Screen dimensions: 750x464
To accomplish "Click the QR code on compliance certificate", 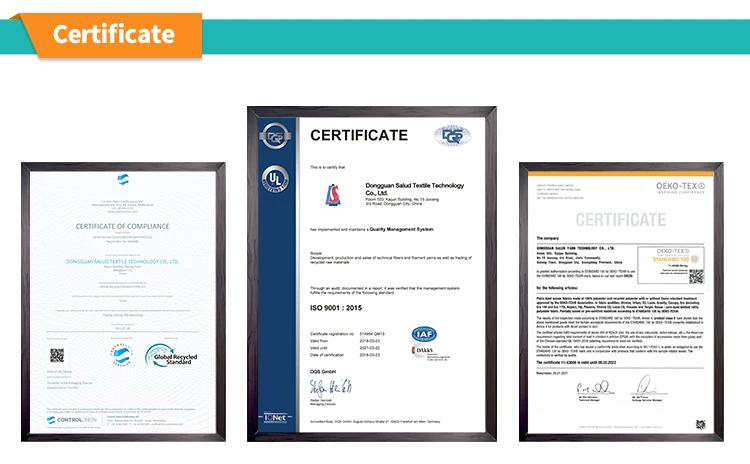I will point(57,355).
